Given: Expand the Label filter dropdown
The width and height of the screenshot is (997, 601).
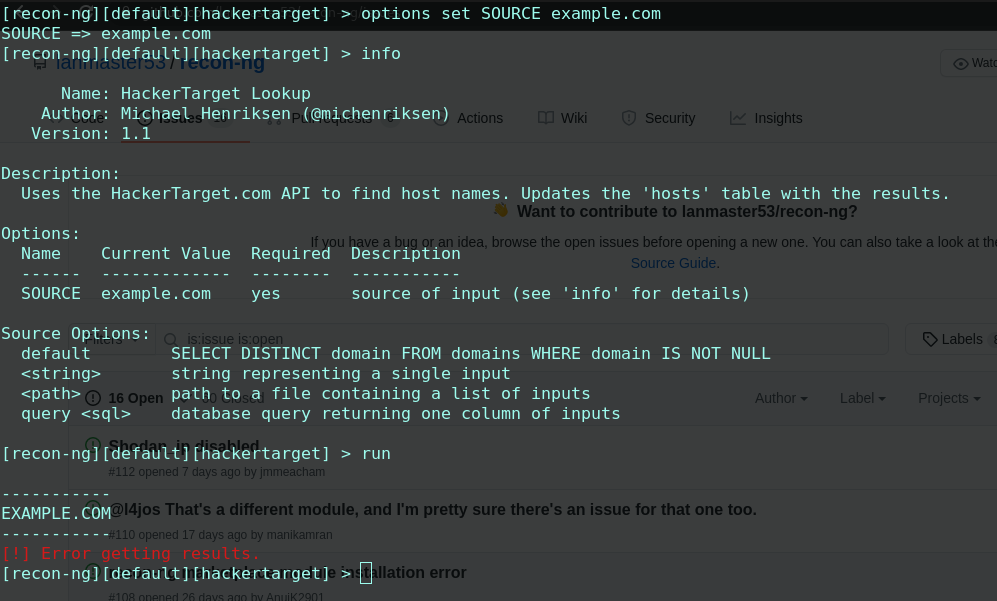Looking at the screenshot, I should click(862, 398).
